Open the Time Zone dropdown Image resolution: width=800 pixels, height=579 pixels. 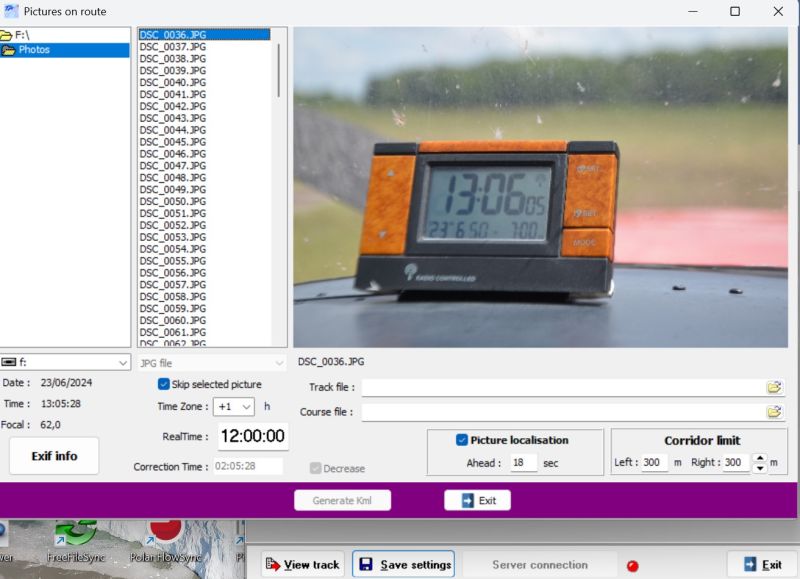(234, 407)
